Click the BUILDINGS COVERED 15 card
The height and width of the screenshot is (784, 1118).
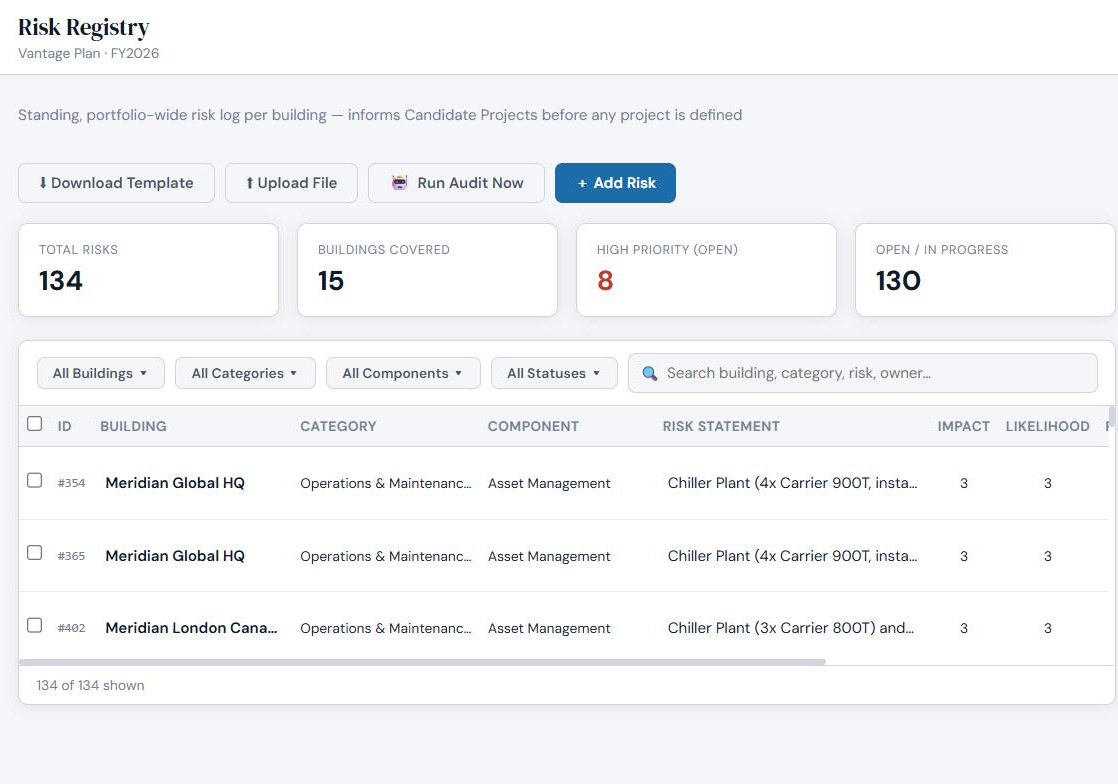(x=427, y=270)
